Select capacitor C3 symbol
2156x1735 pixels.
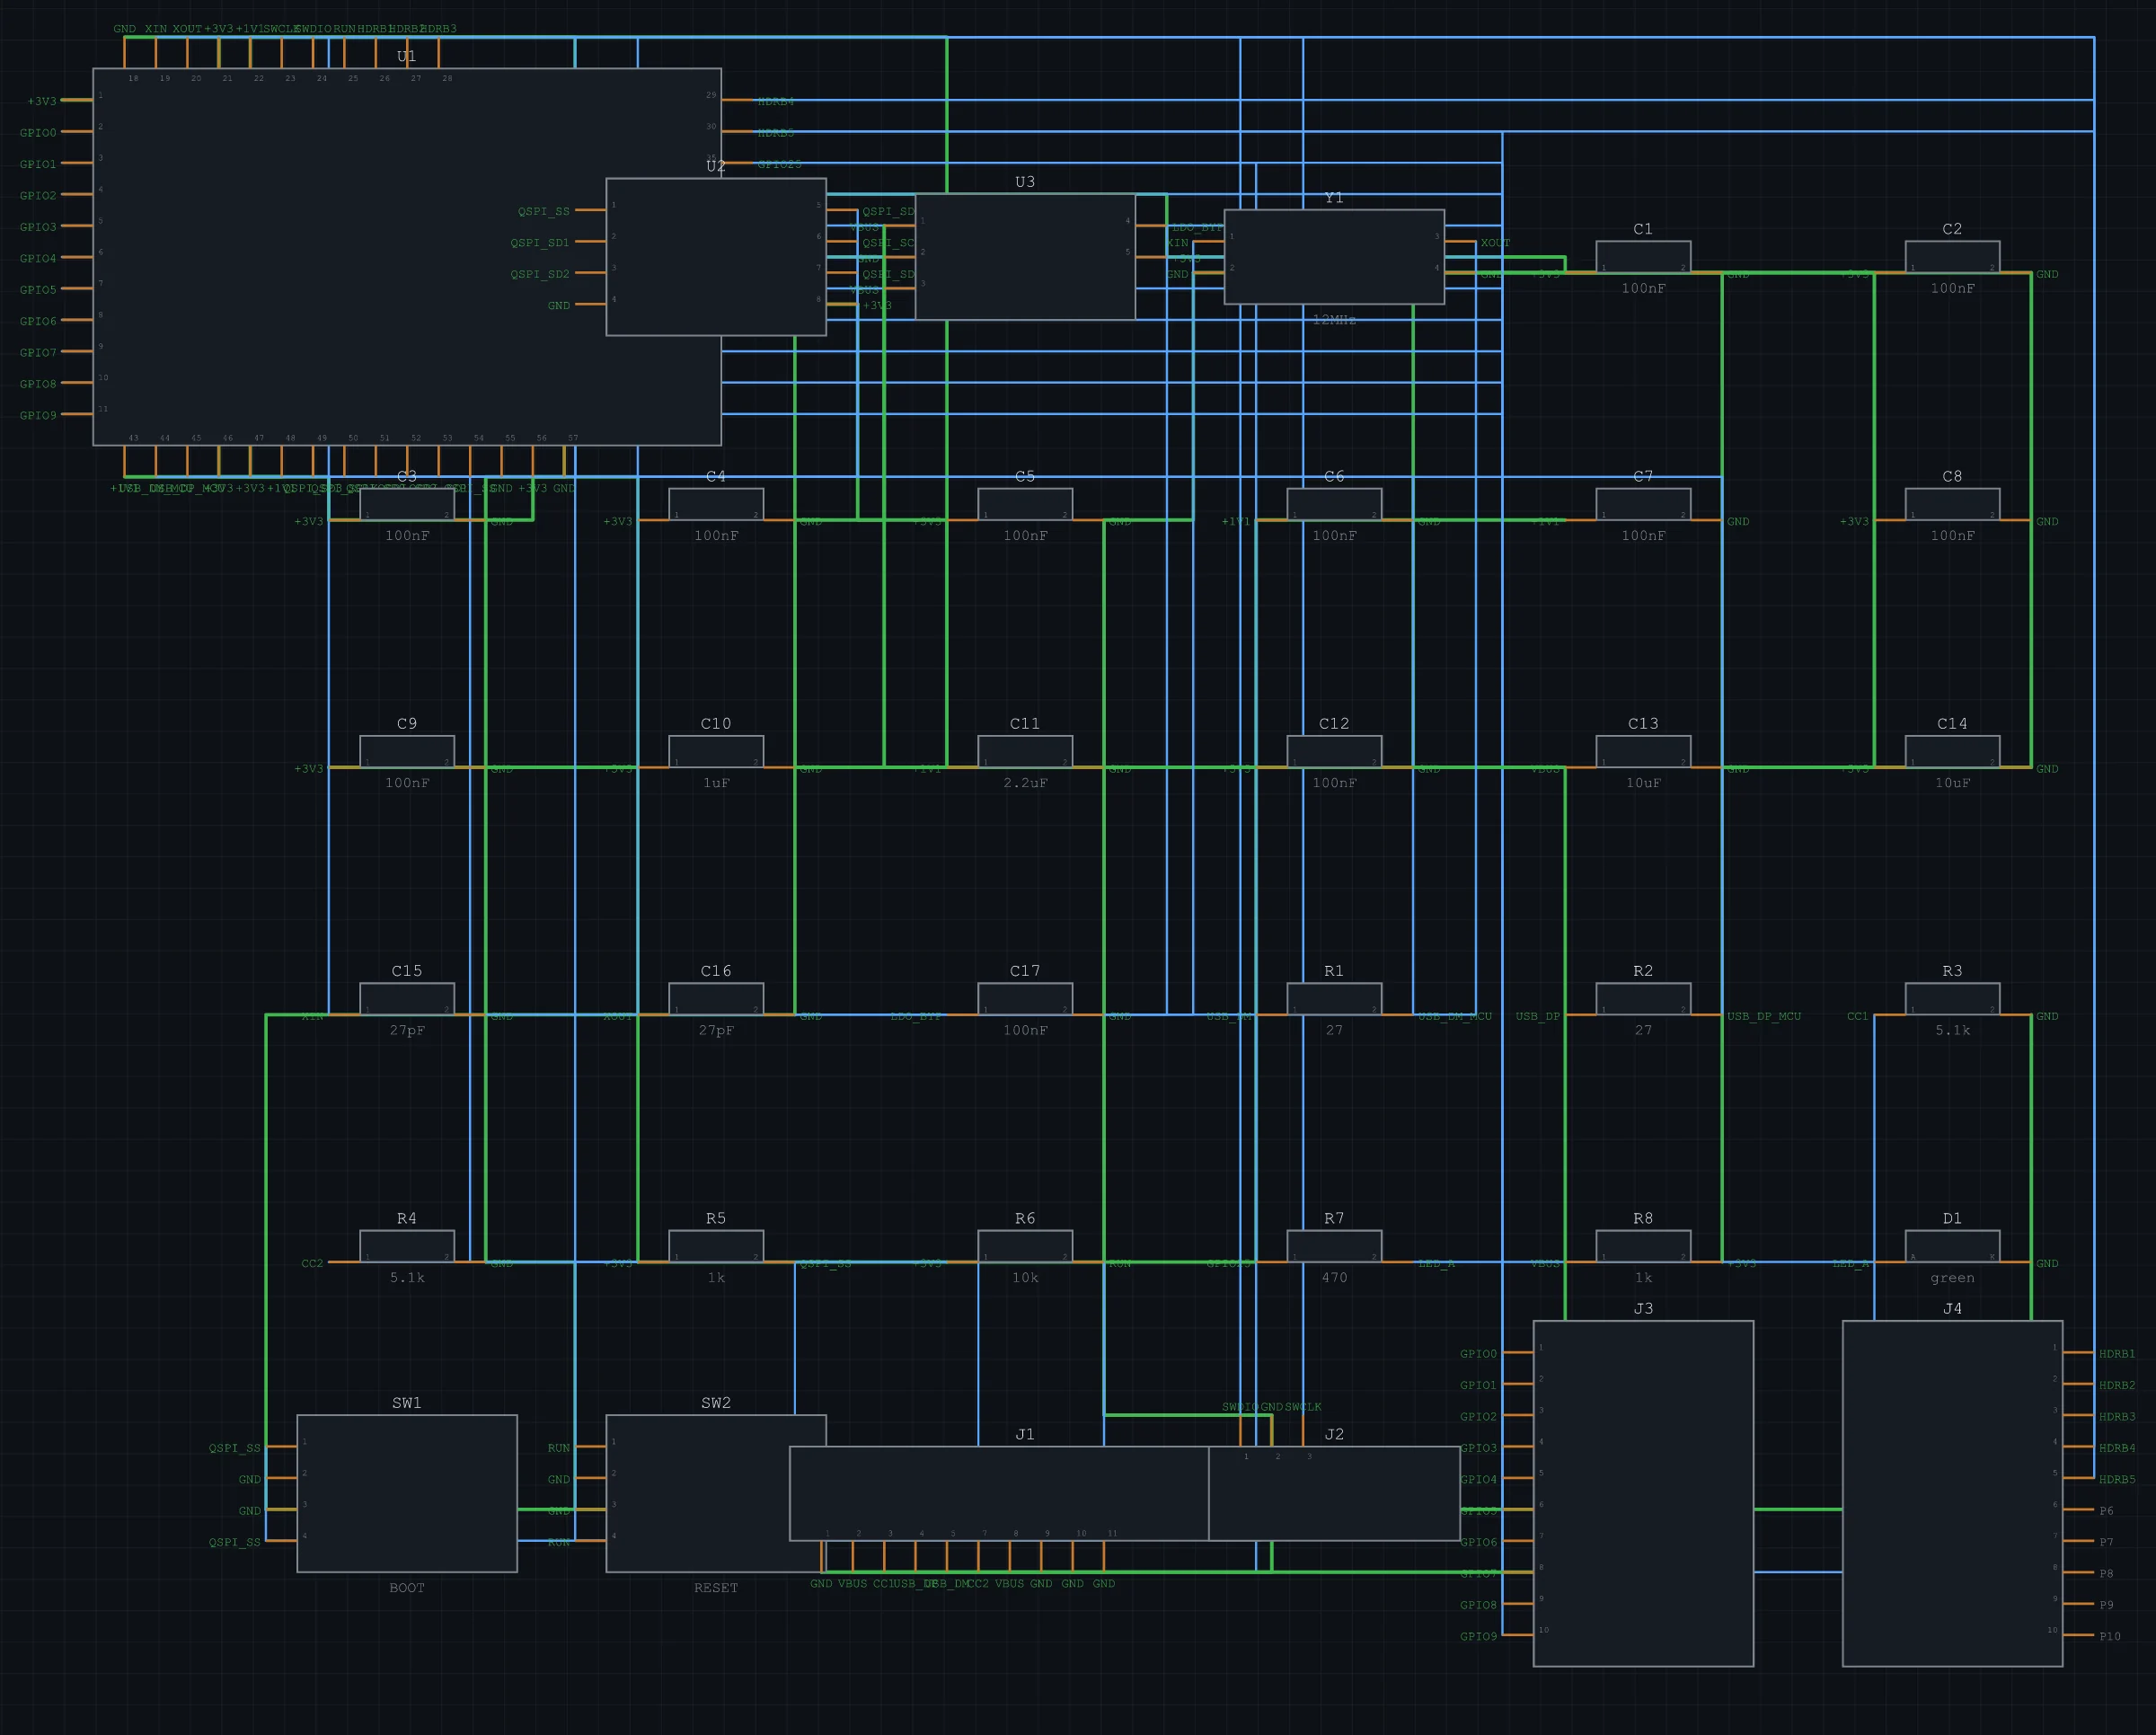click(x=407, y=504)
